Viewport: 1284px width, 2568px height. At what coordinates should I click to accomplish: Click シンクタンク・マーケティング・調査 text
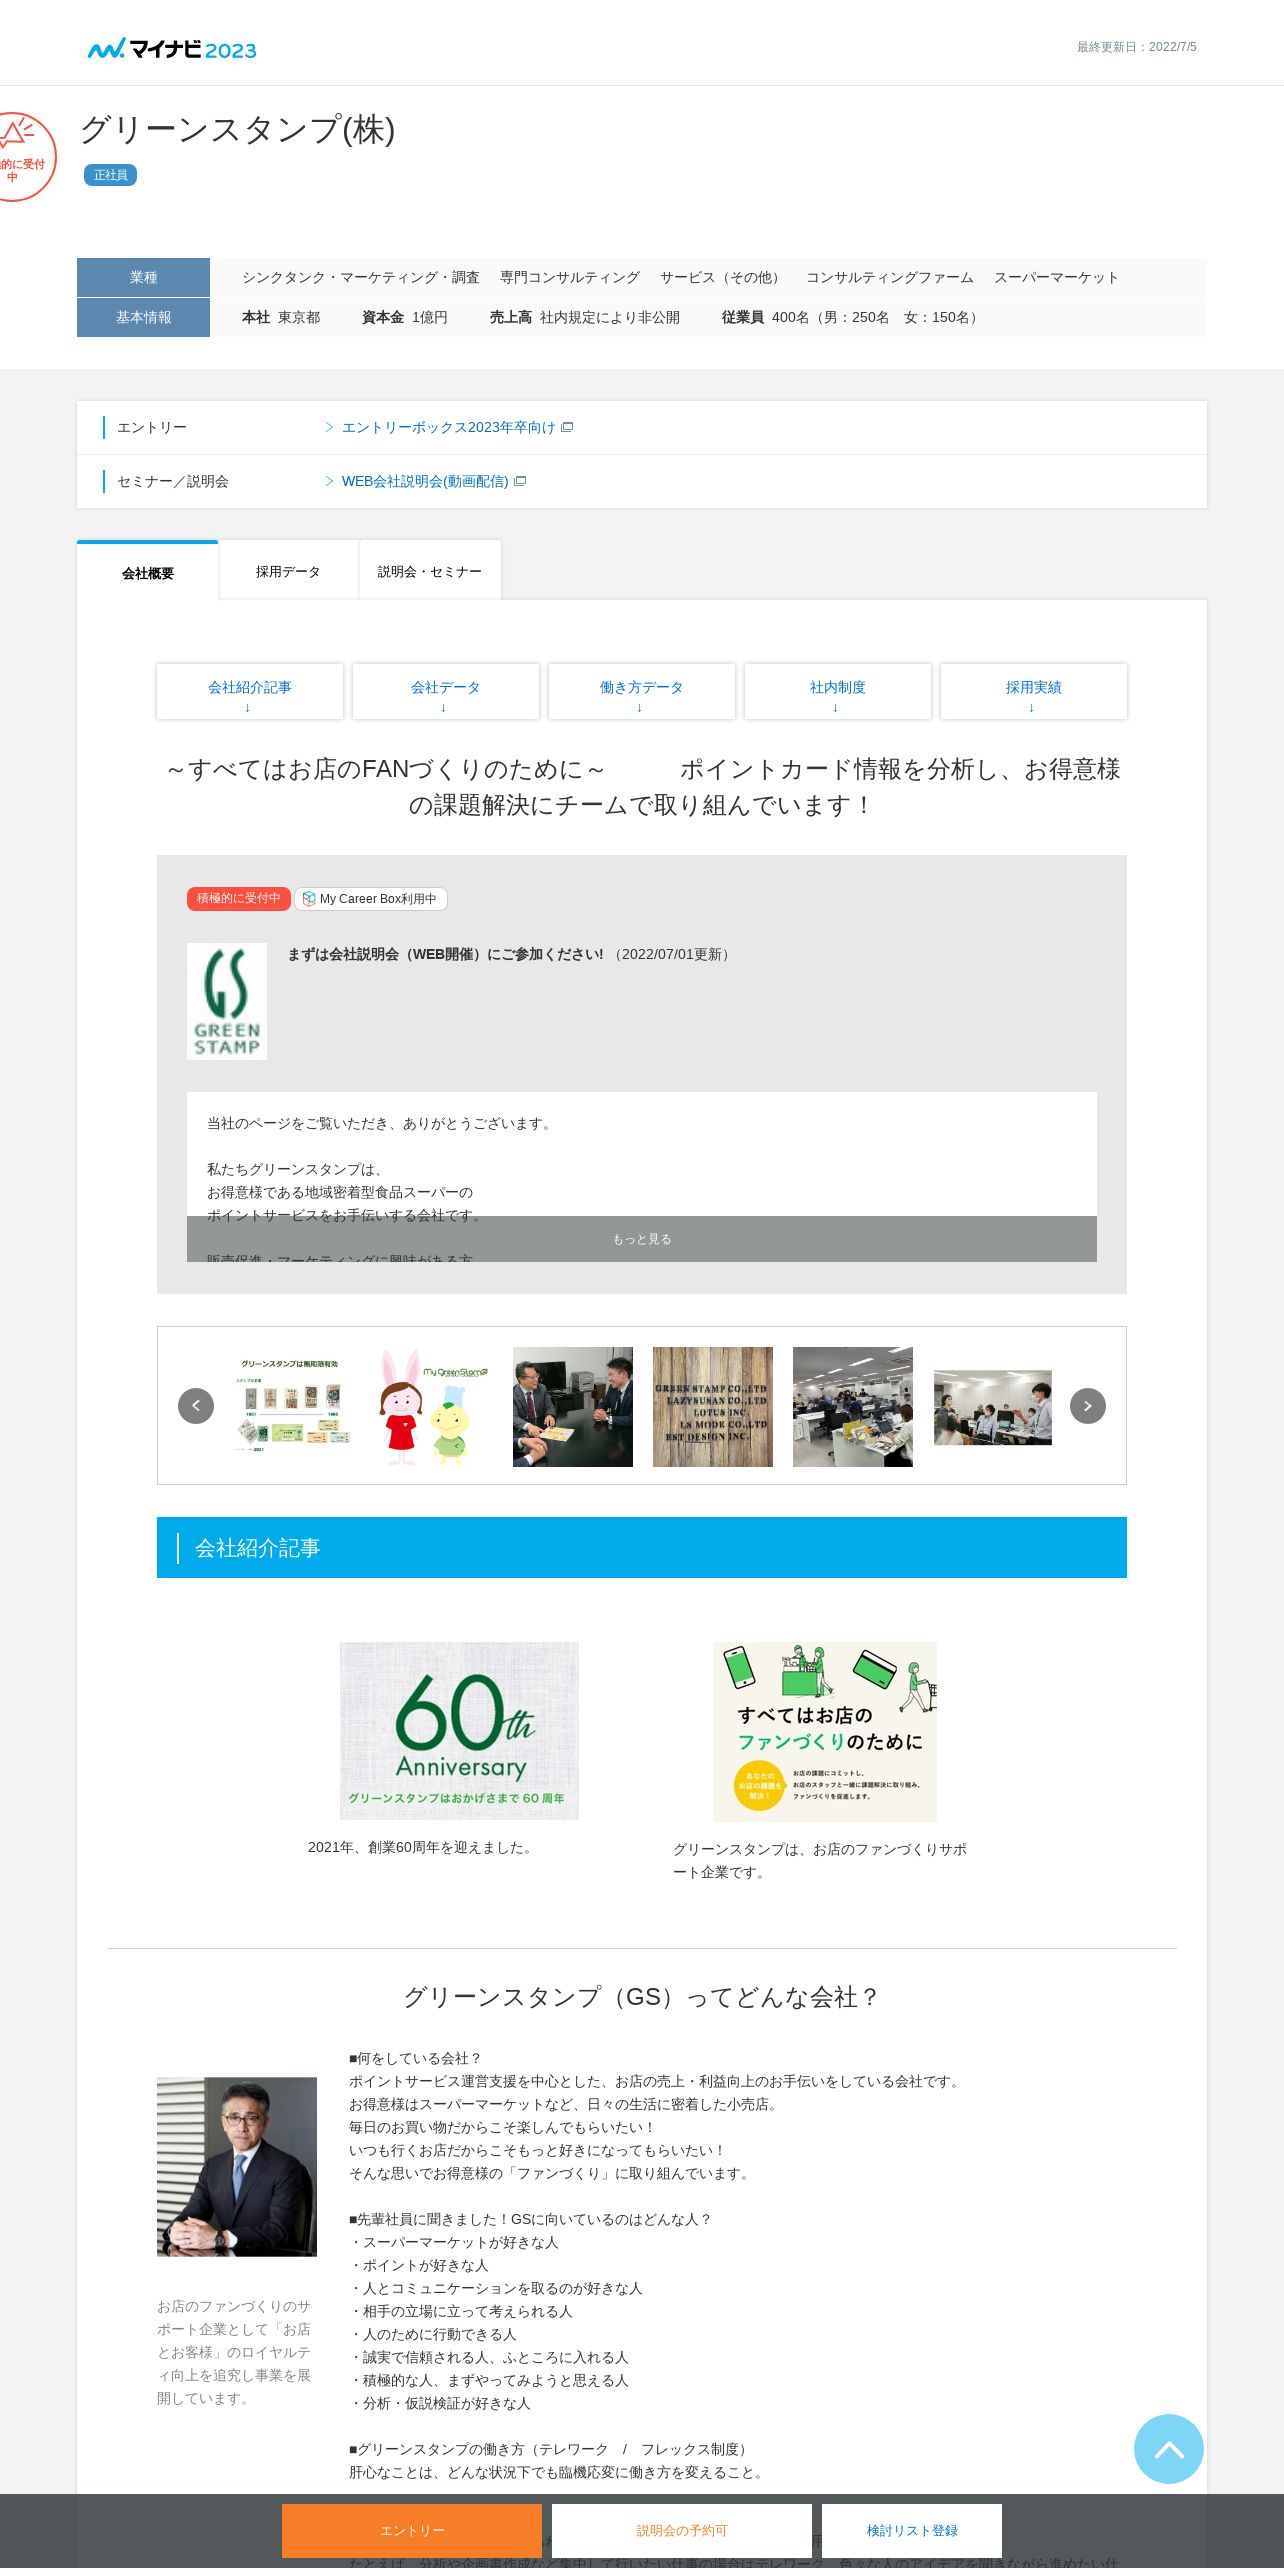[361, 278]
